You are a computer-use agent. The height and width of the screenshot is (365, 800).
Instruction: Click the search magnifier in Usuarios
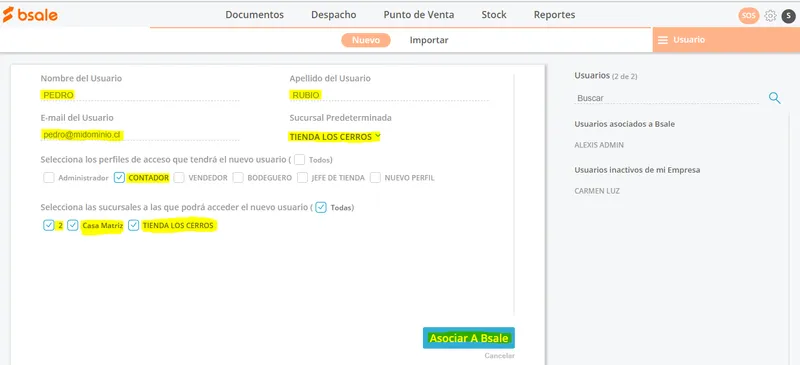point(774,98)
